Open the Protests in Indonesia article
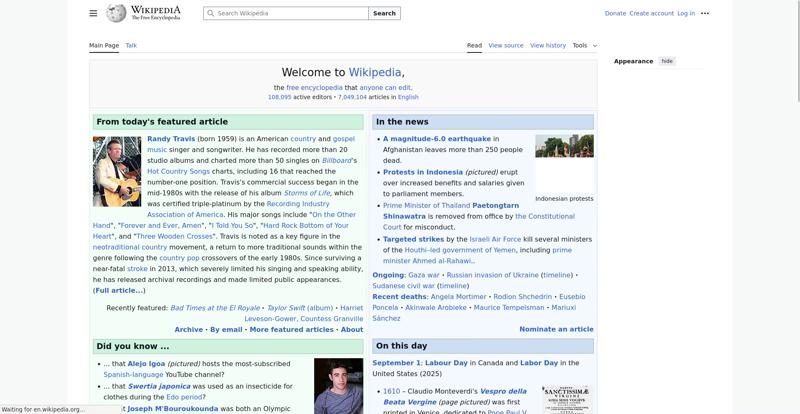This screenshot has height=414, width=800. click(x=423, y=172)
